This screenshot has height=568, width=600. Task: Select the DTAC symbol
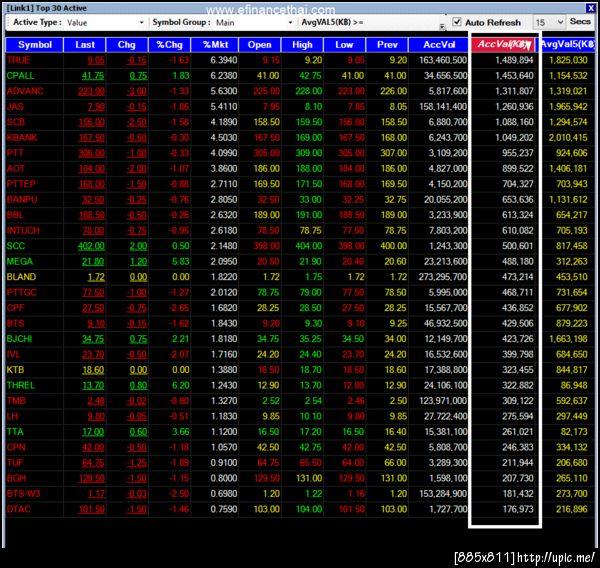pos(19,509)
